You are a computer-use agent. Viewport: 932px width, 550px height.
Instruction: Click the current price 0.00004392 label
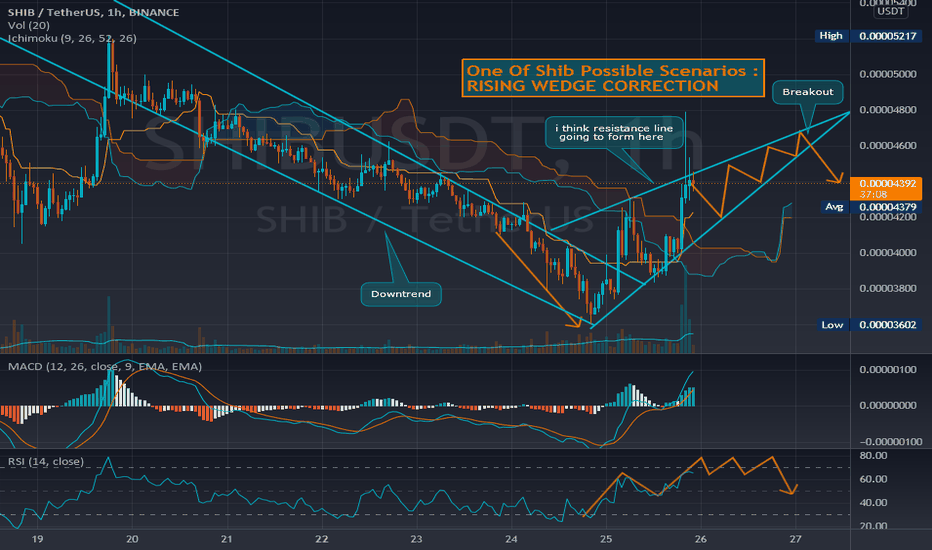click(886, 188)
